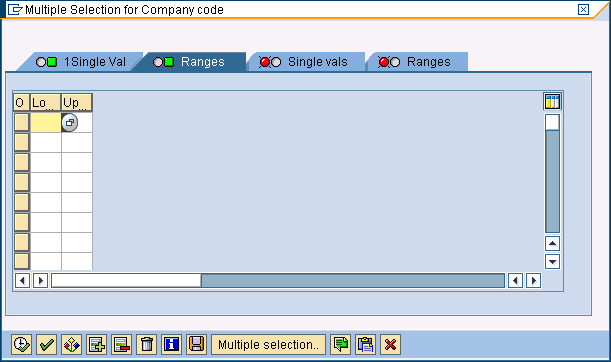Click the left arrow at scrollbar's right end
The image size is (611, 362).
pyautogui.click(x=515, y=281)
